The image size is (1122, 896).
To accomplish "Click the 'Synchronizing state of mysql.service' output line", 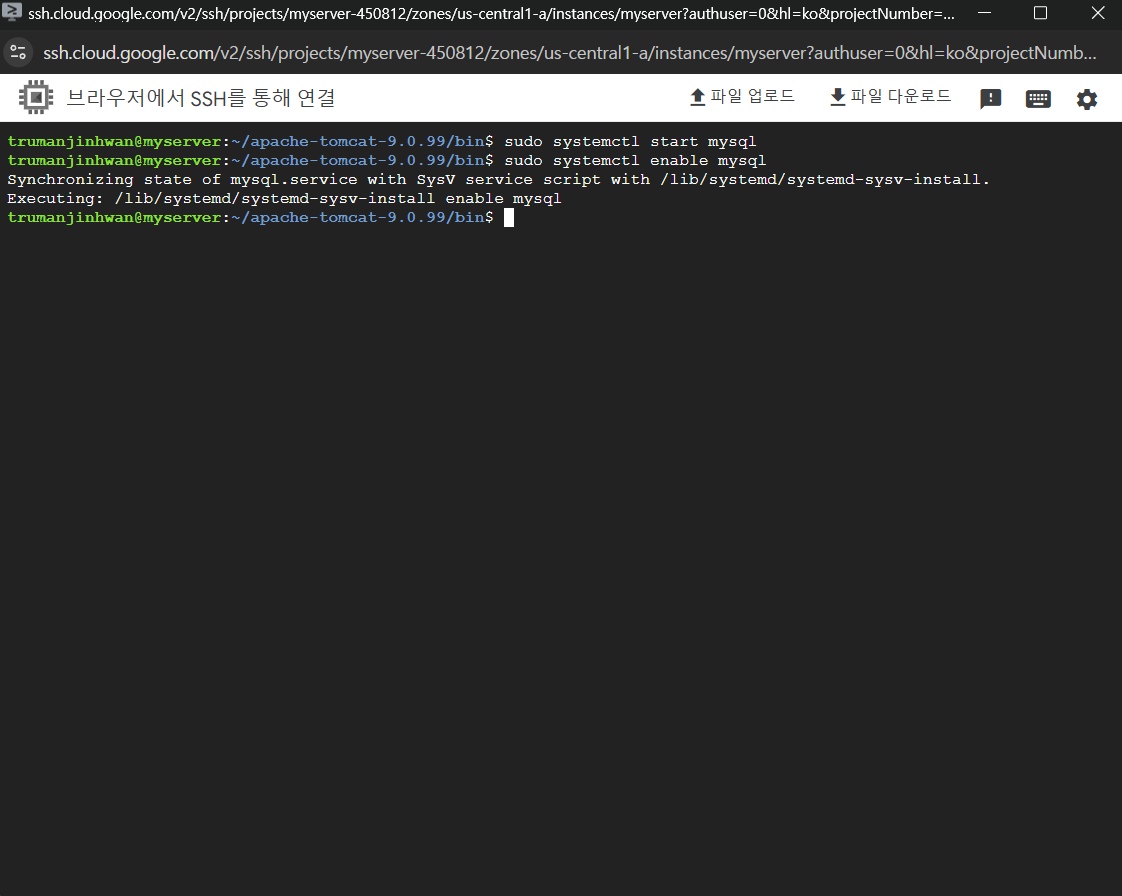I will tap(498, 180).
